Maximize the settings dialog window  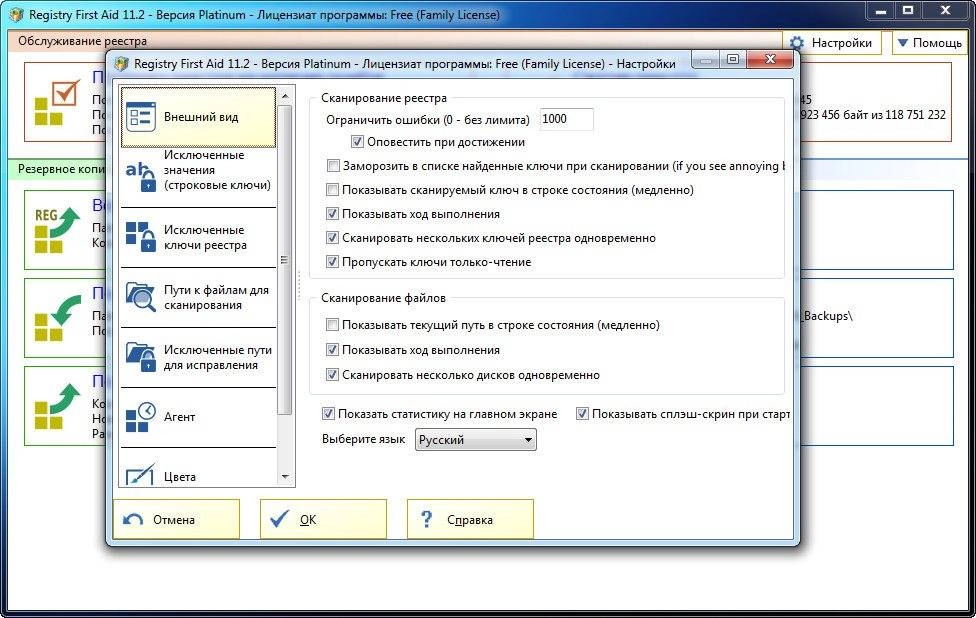tap(733, 59)
